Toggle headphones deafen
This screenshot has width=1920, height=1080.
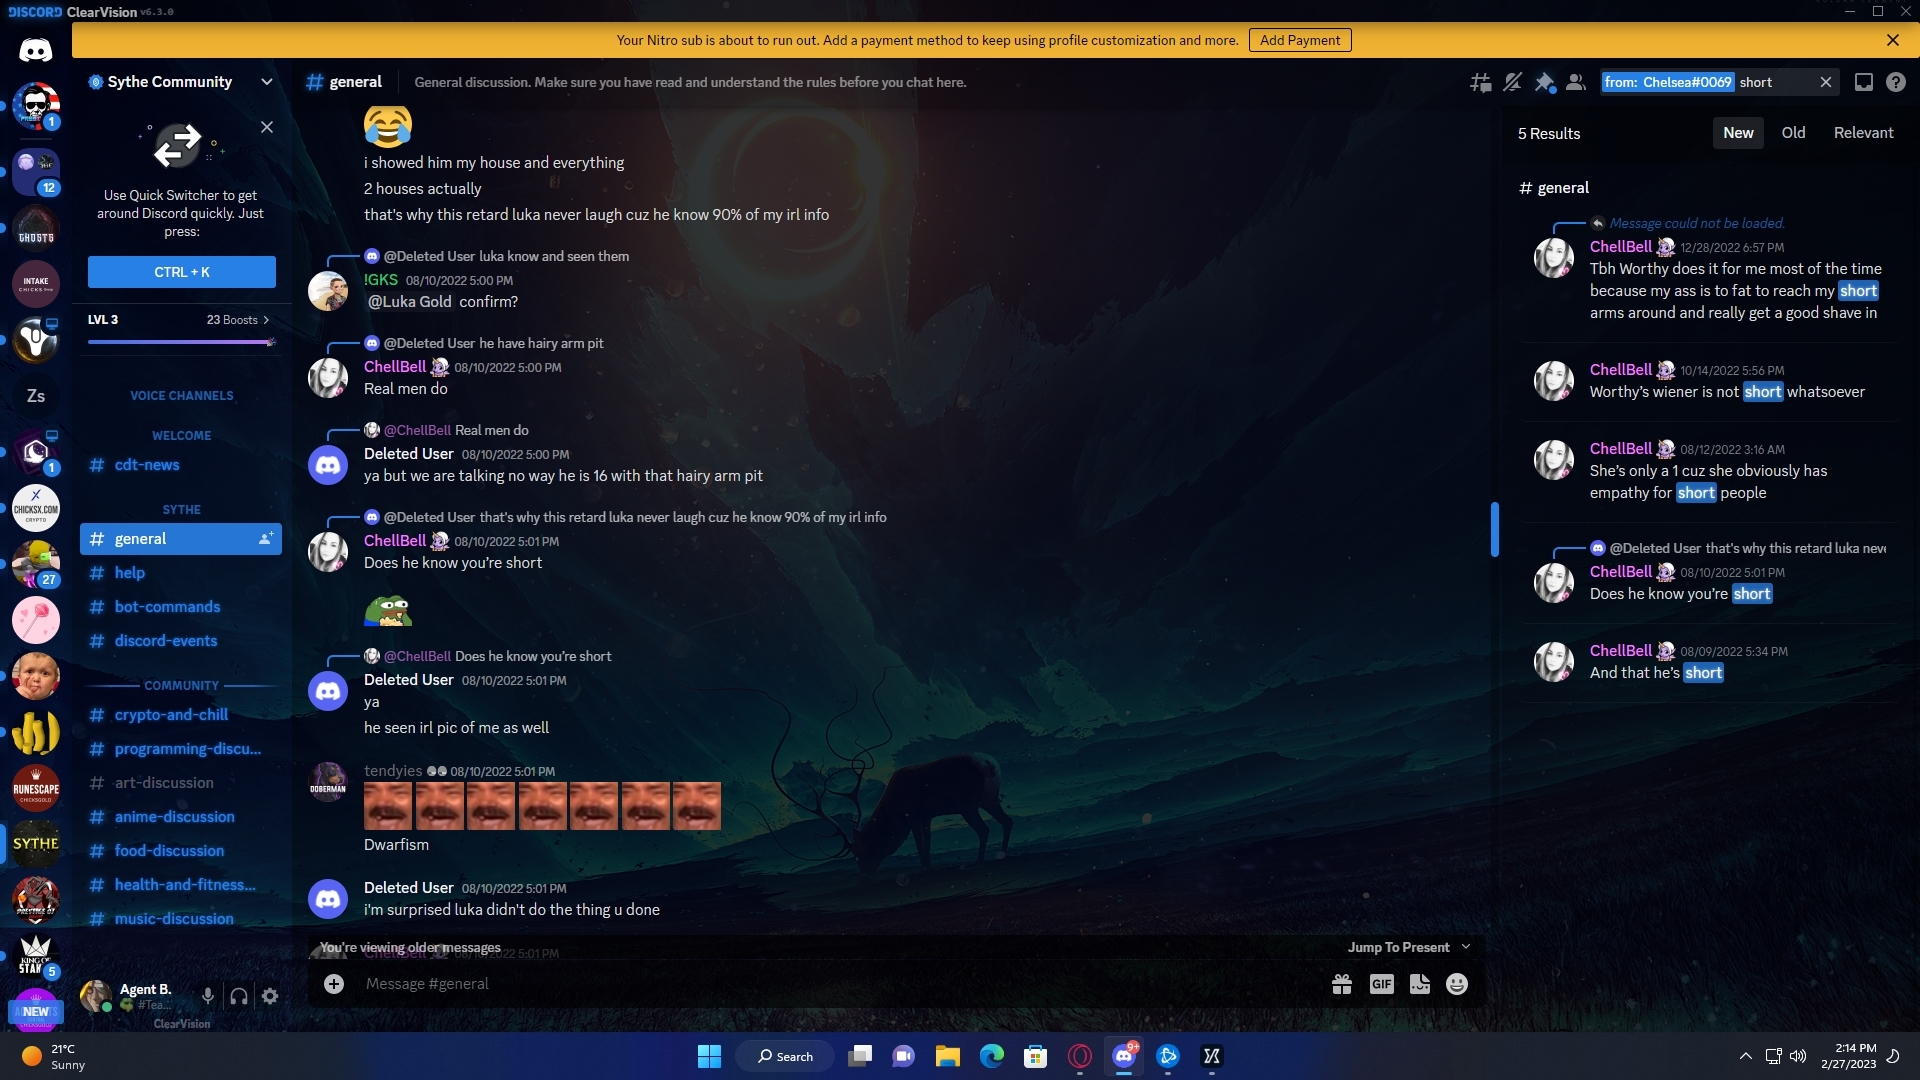click(239, 997)
